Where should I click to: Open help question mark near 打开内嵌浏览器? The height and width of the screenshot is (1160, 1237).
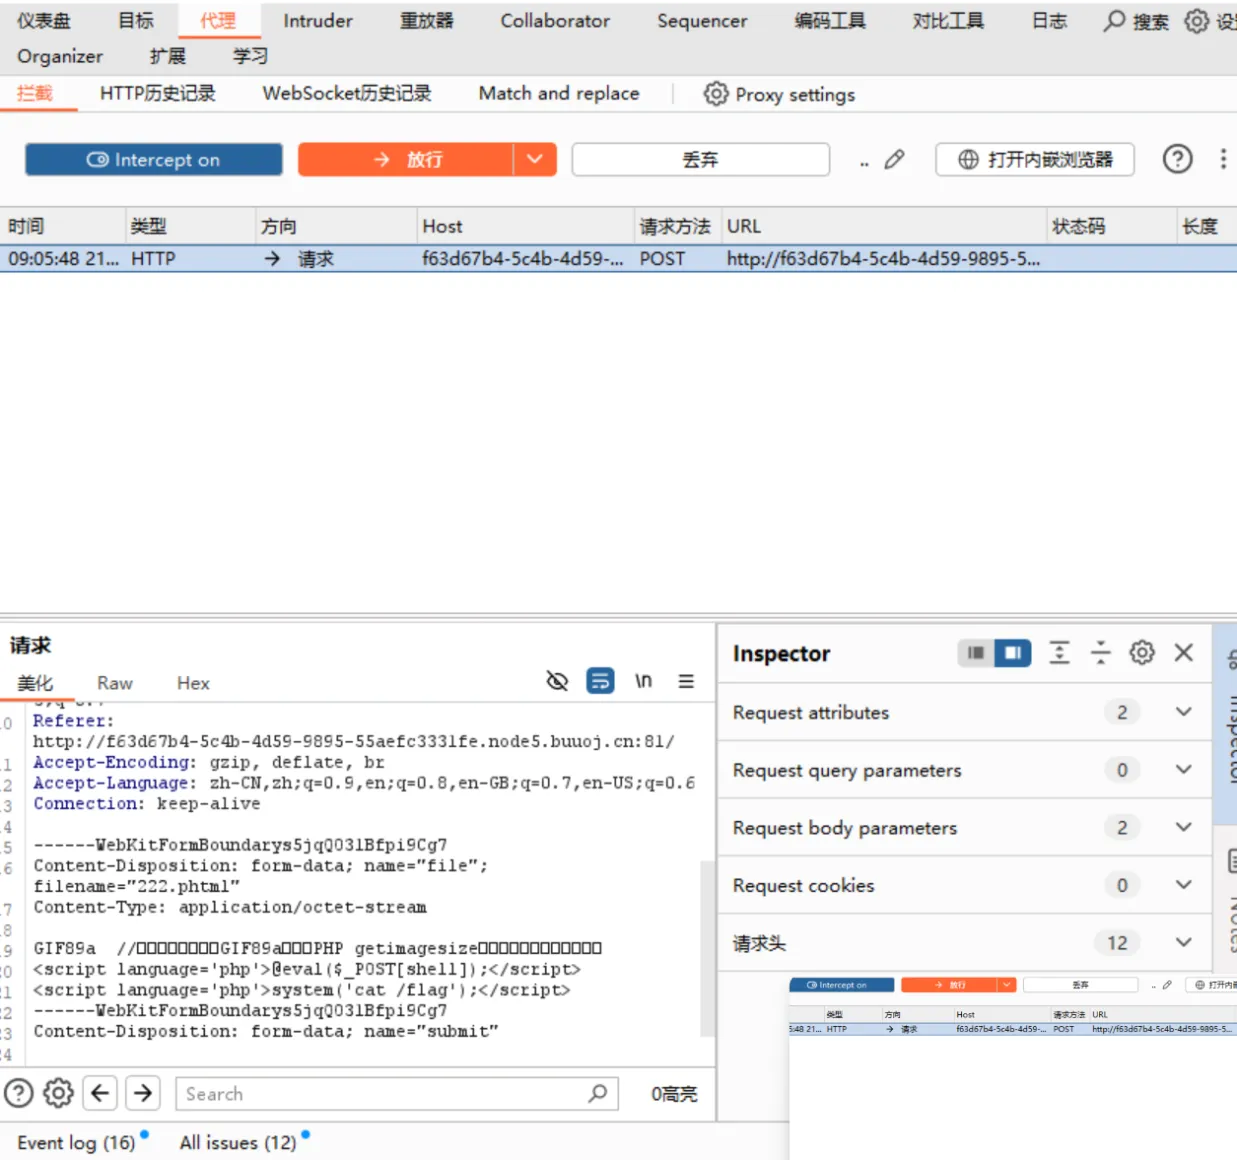tap(1177, 159)
